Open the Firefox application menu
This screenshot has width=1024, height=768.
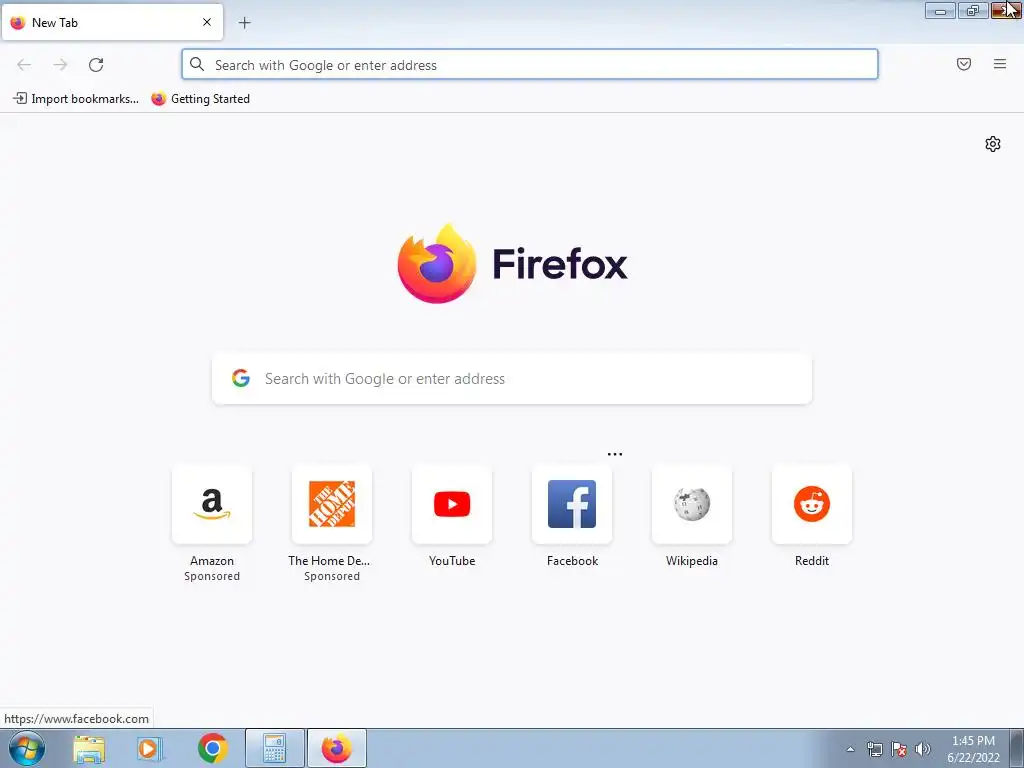(999, 64)
